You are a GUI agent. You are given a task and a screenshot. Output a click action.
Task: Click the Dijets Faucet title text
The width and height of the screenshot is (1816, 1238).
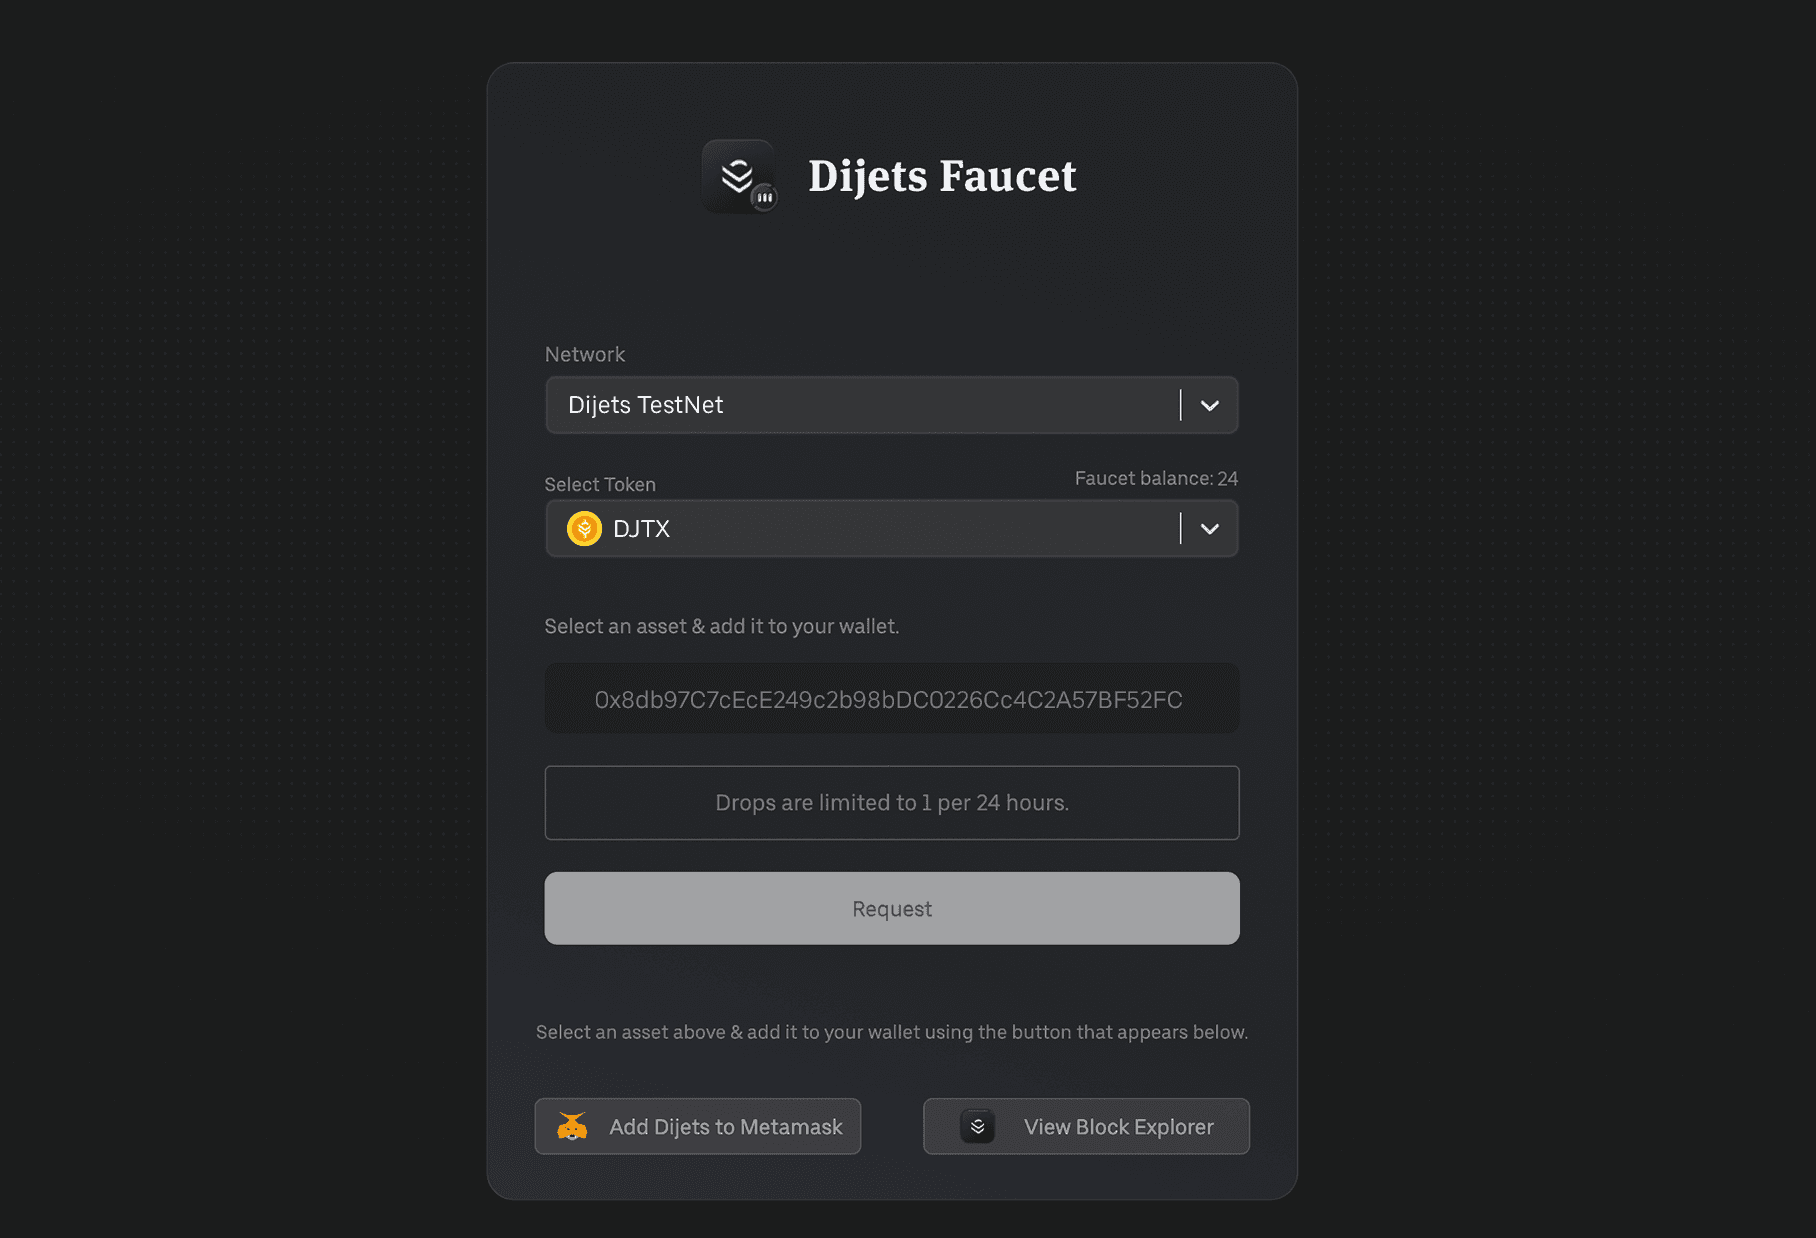pos(942,176)
